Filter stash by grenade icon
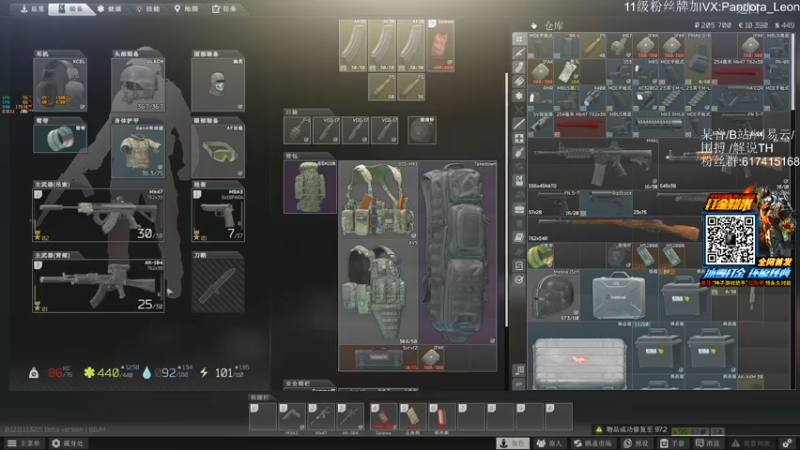The height and width of the screenshot is (450, 800). [x=519, y=153]
